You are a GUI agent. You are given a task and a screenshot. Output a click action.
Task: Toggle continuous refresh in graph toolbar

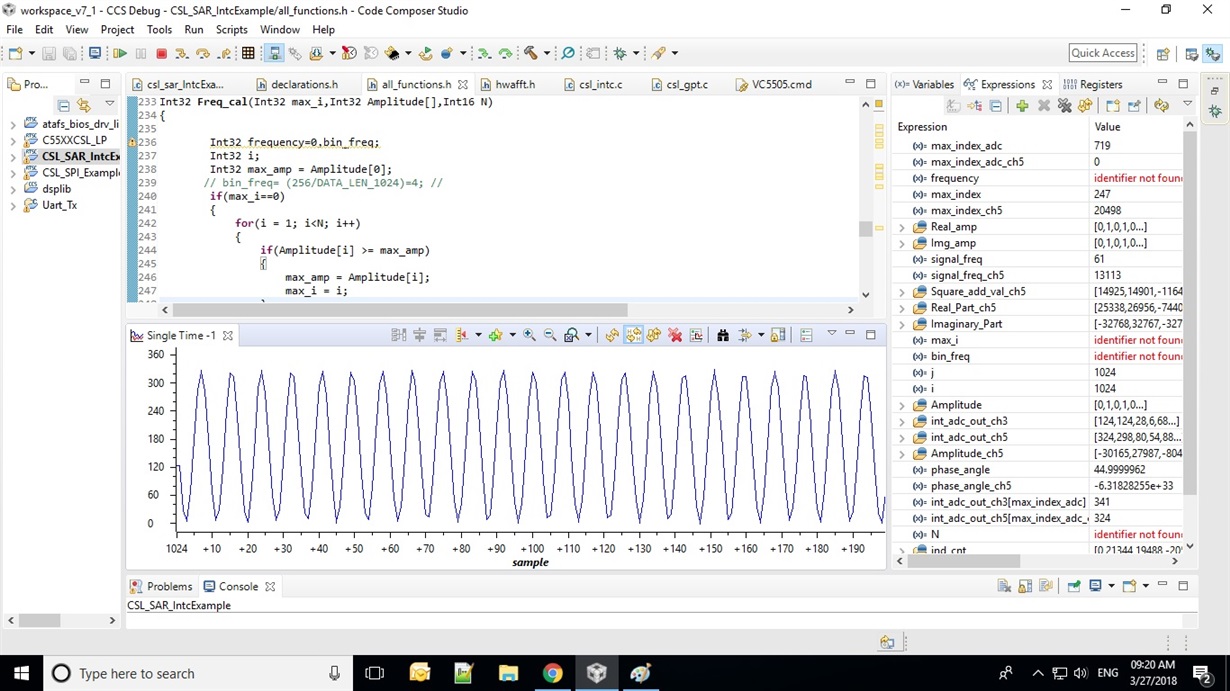[633, 336]
